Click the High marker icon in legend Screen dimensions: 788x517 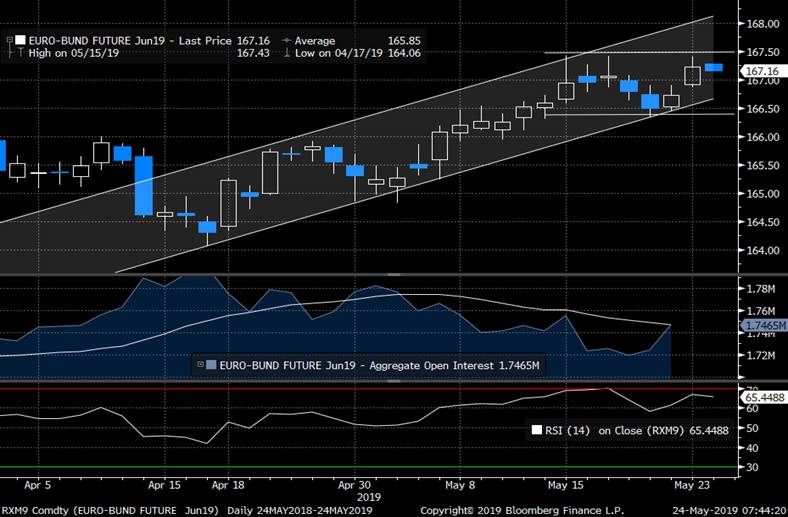click(x=21, y=53)
